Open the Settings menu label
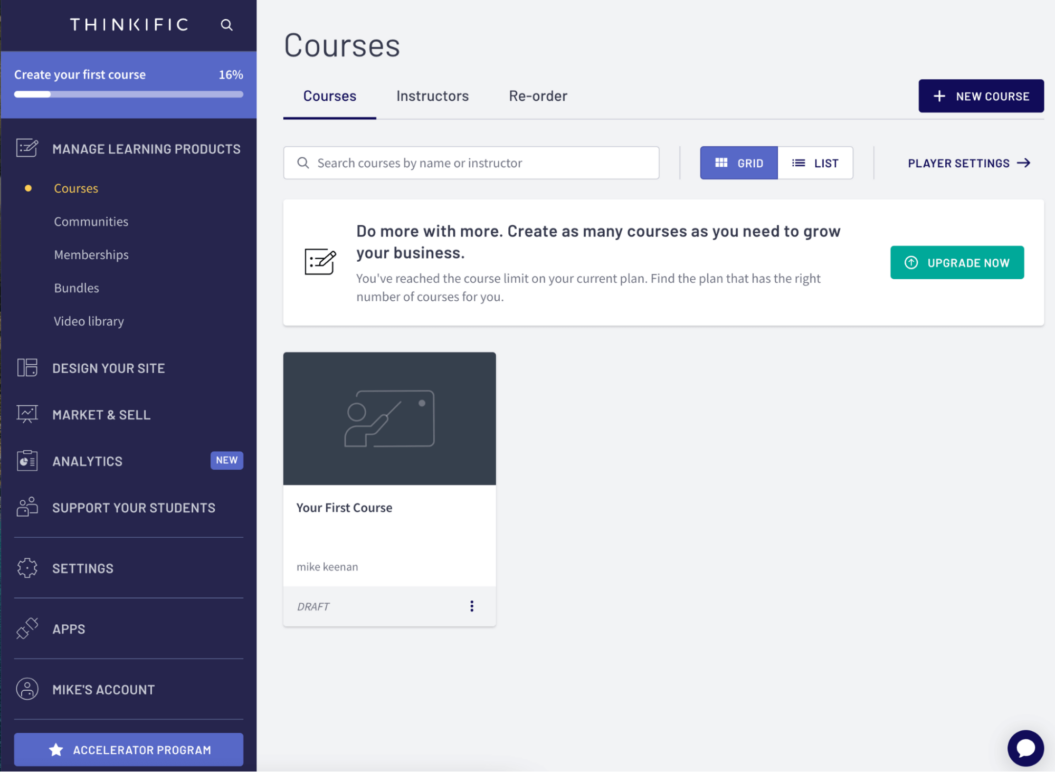Image resolution: width=1055 pixels, height=772 pixels. click(x=83, y=568)
